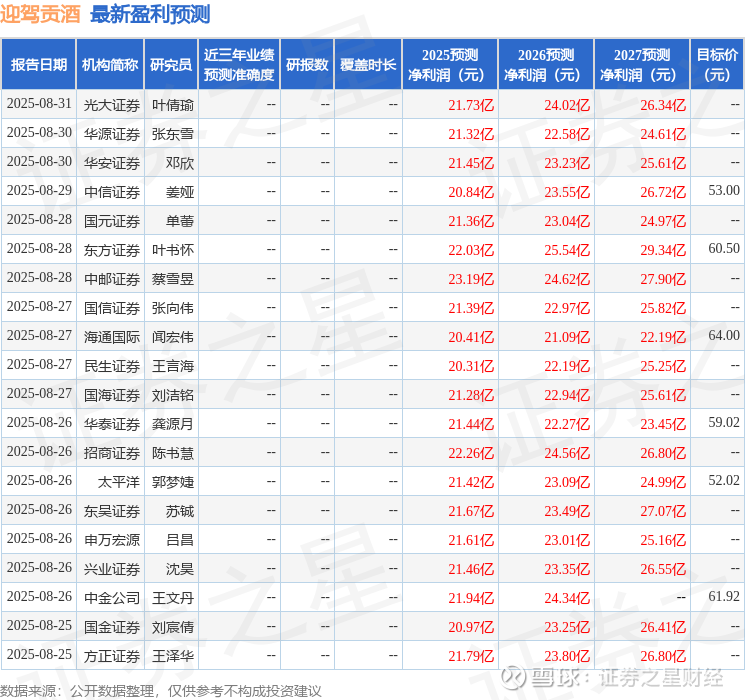Click analyst name 邓欣
Viewport: 745px width, 700px height.
point(180,163)
